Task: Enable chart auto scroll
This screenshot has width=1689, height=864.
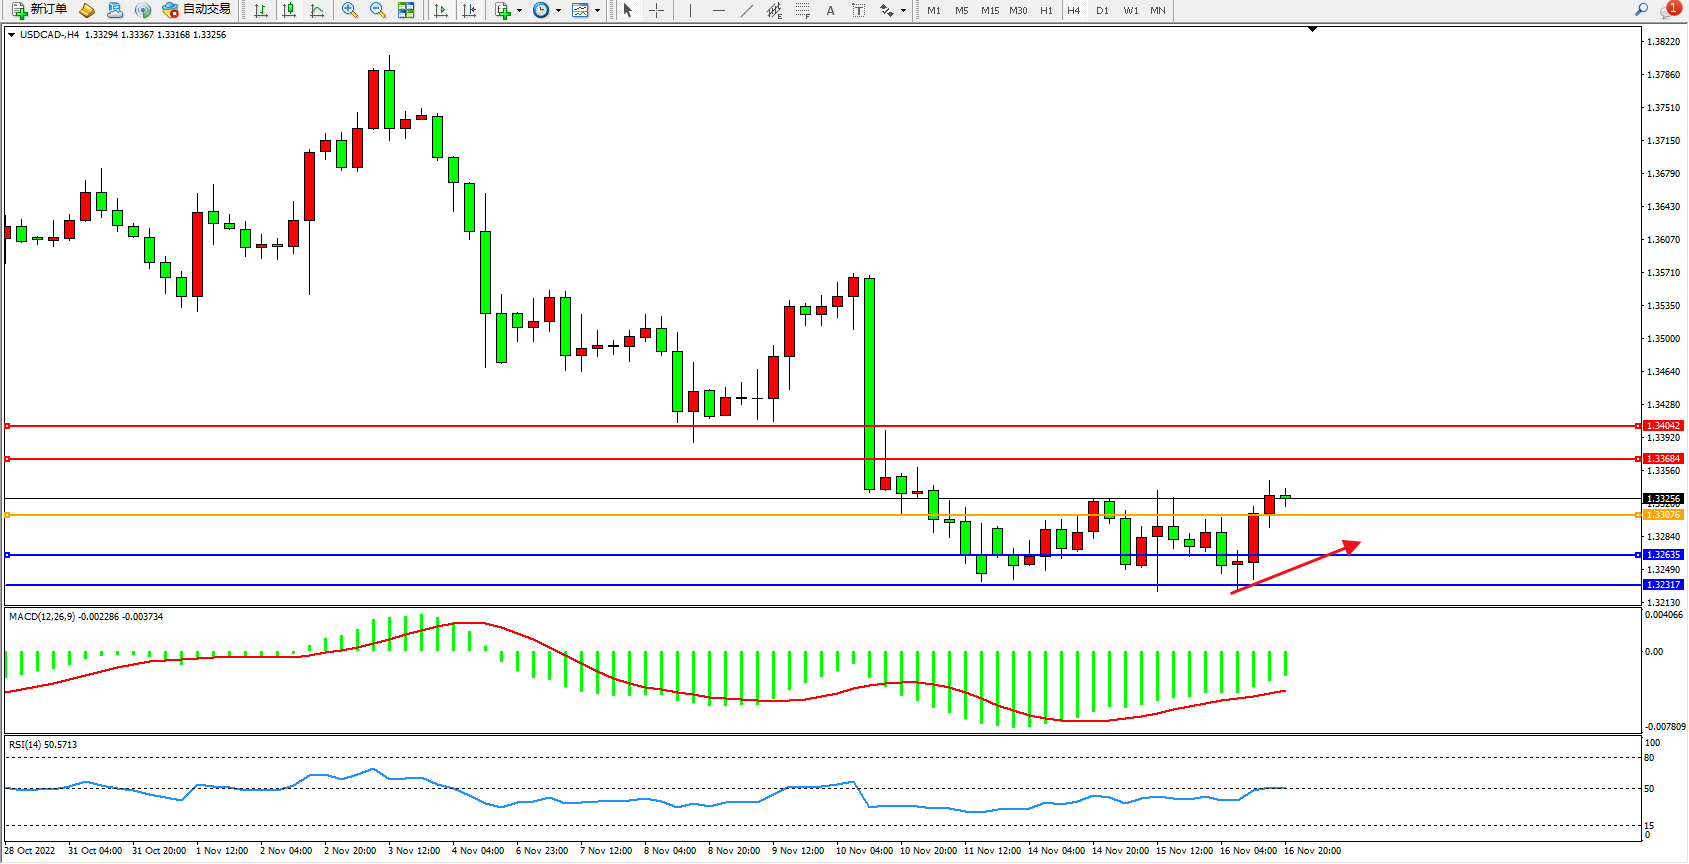Action: pos(441,10)
